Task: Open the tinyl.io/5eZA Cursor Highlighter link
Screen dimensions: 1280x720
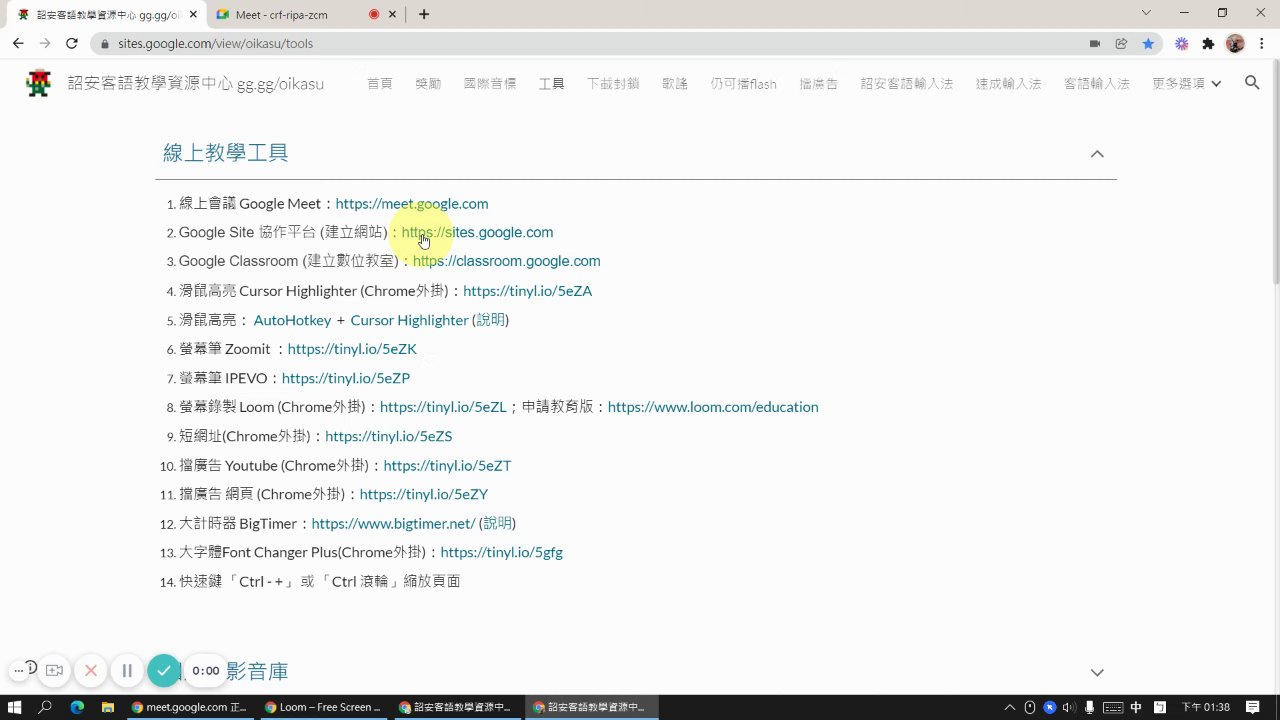Action: 528,291
